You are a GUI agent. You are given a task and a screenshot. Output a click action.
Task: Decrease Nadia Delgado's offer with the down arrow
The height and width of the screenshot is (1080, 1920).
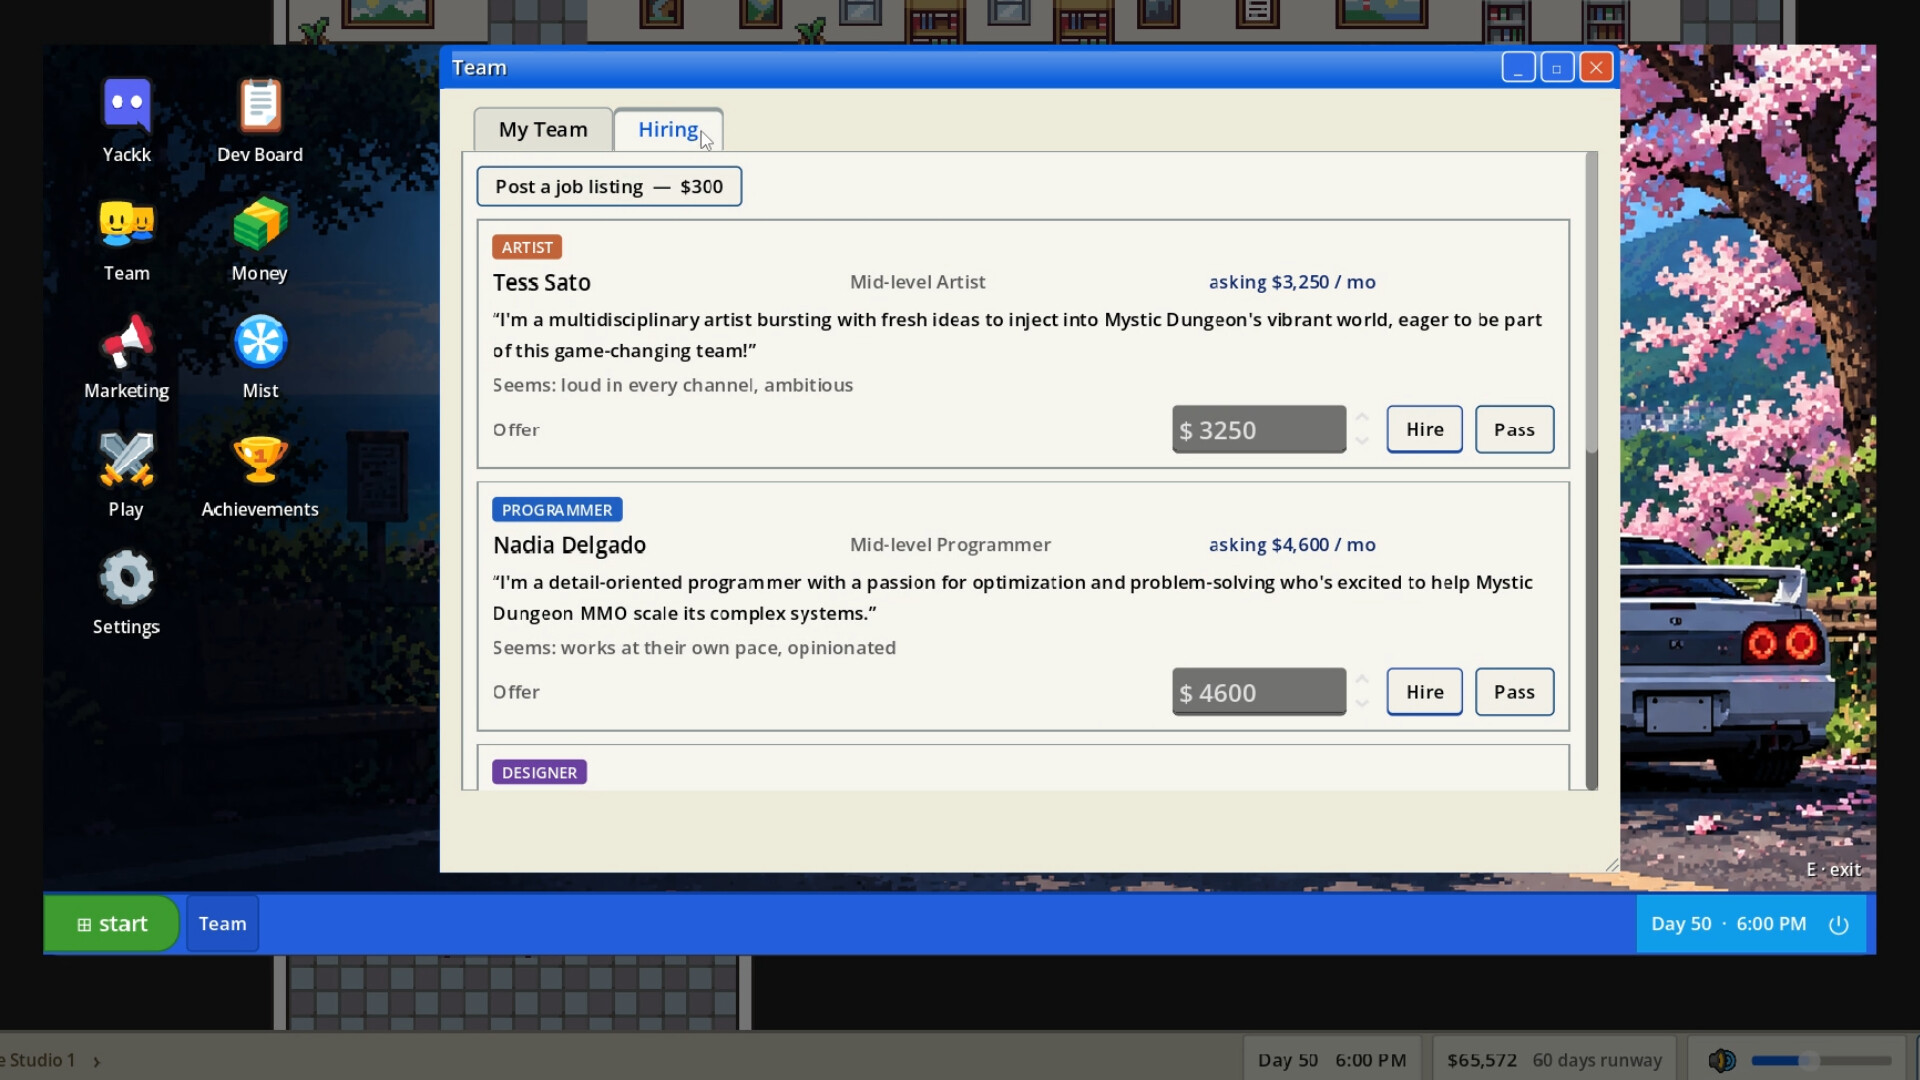click(x=1362, y=703)
